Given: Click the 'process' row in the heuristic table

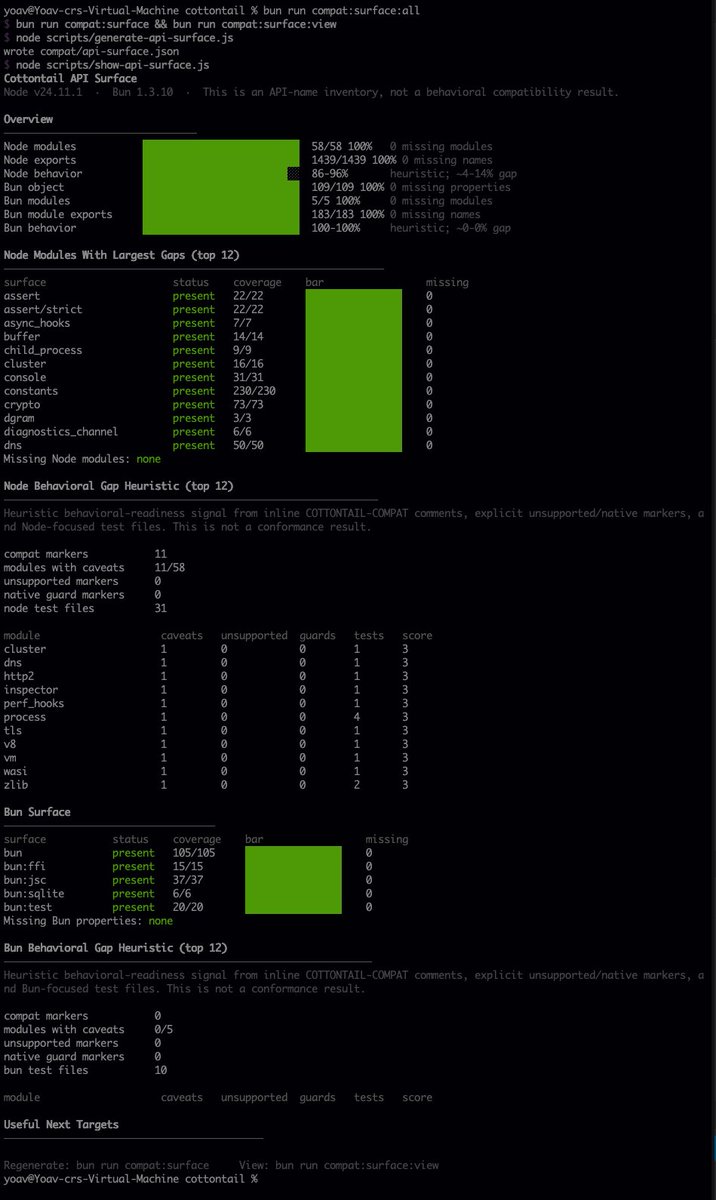Looking at the screenshot, I should coord(205,716).
